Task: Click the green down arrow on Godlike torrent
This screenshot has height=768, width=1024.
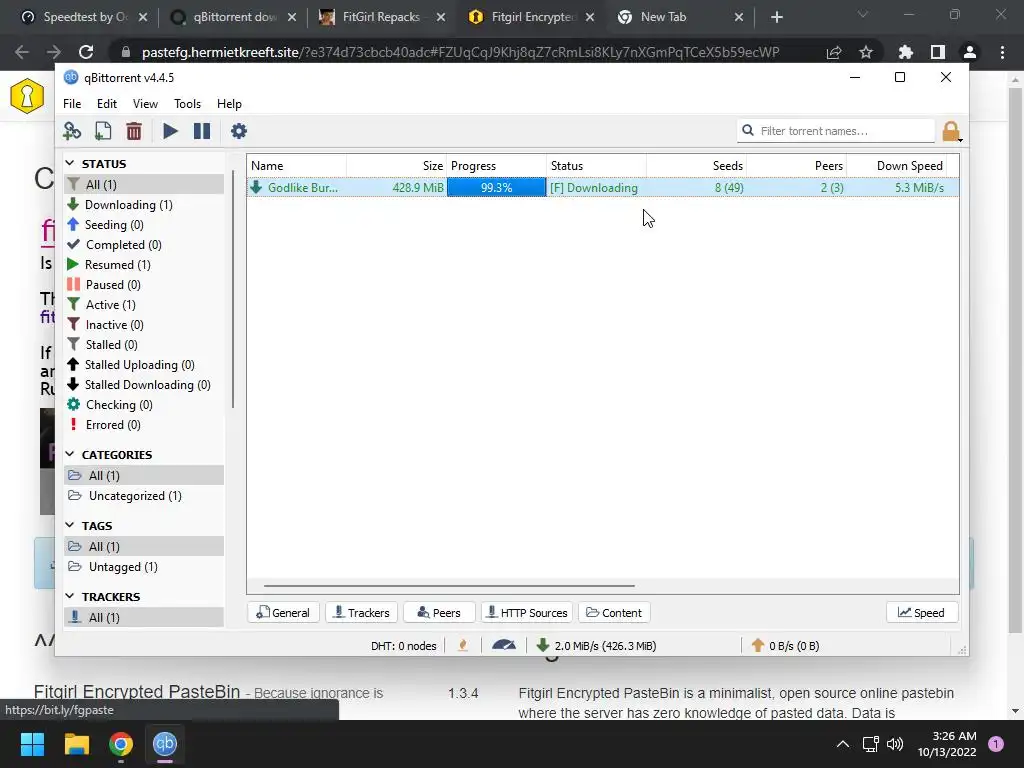Action: (257, 187)
